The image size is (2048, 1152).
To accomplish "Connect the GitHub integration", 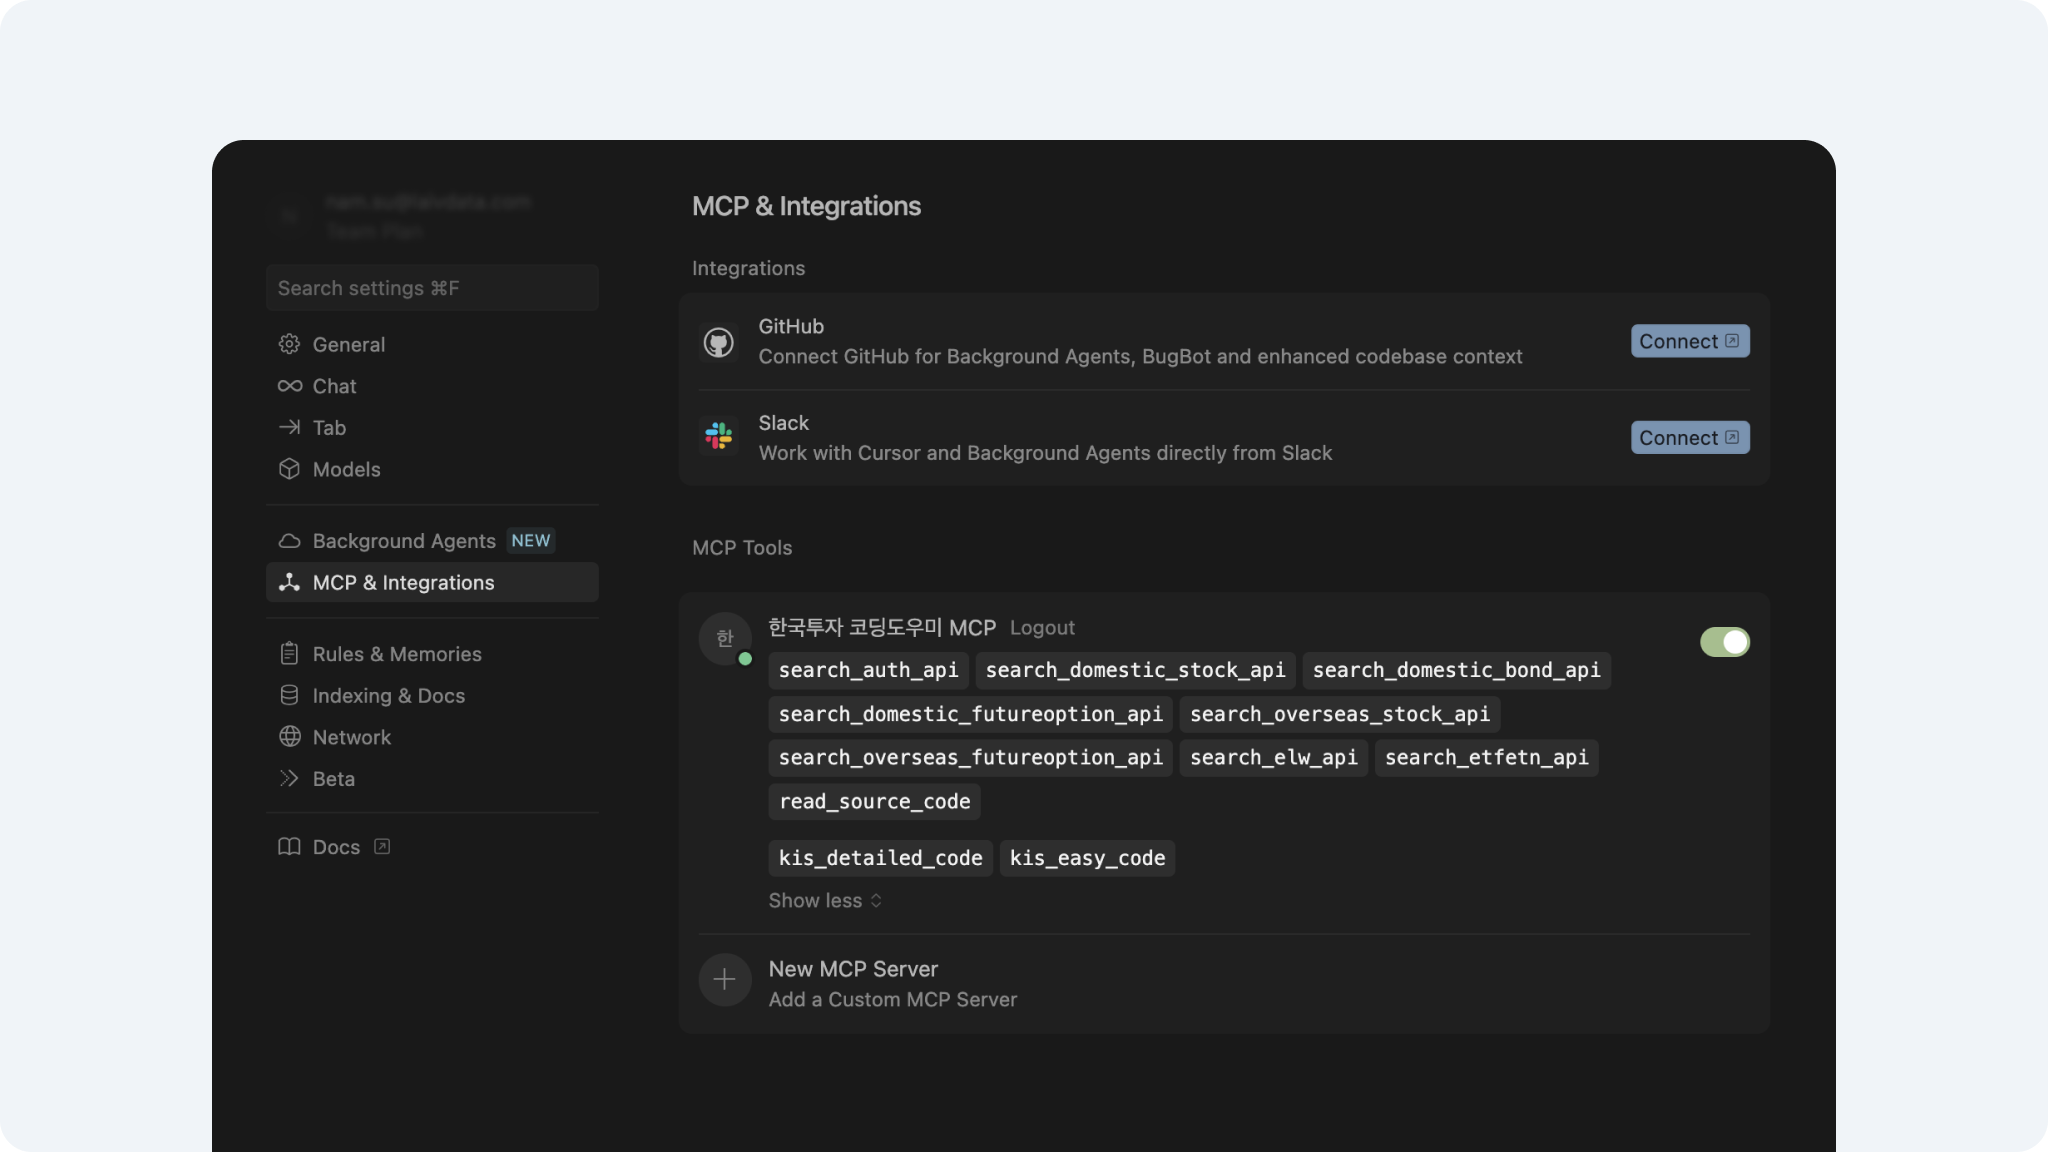I will [x=1689, y=341].
